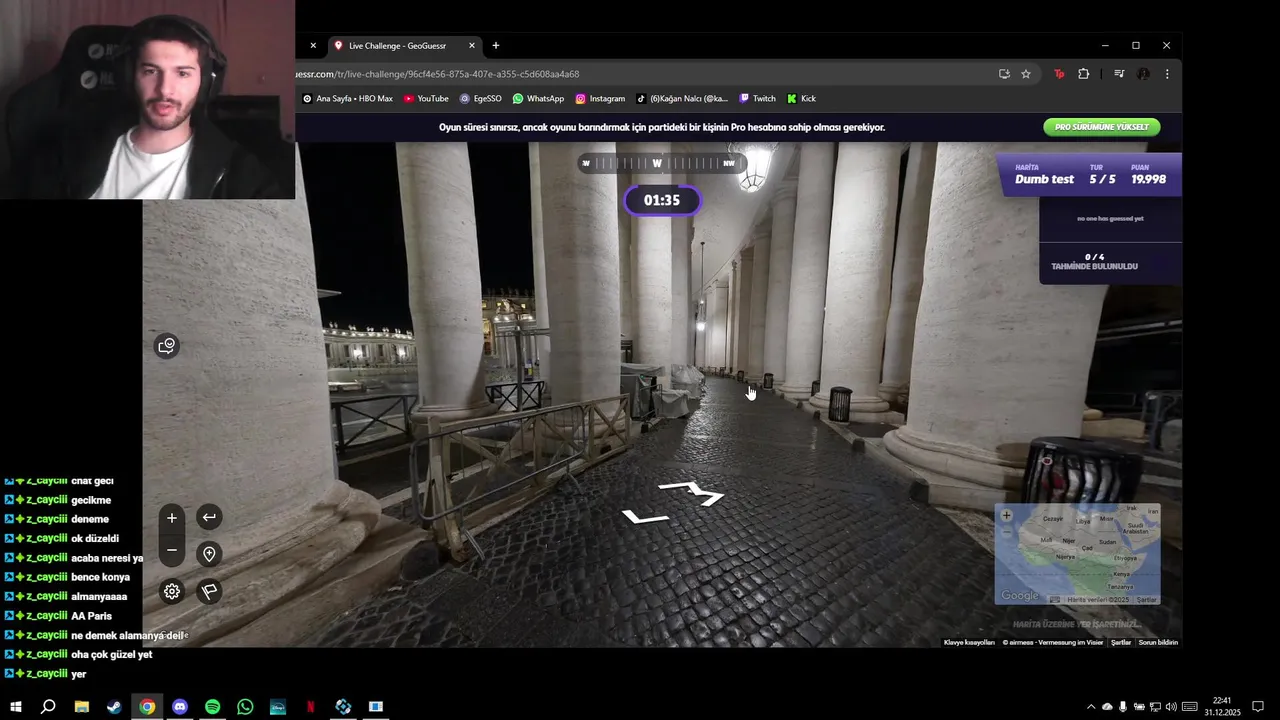Click the checkpoint location pin button
This screenshot has height=720, width=1280.
coord(209,554)
